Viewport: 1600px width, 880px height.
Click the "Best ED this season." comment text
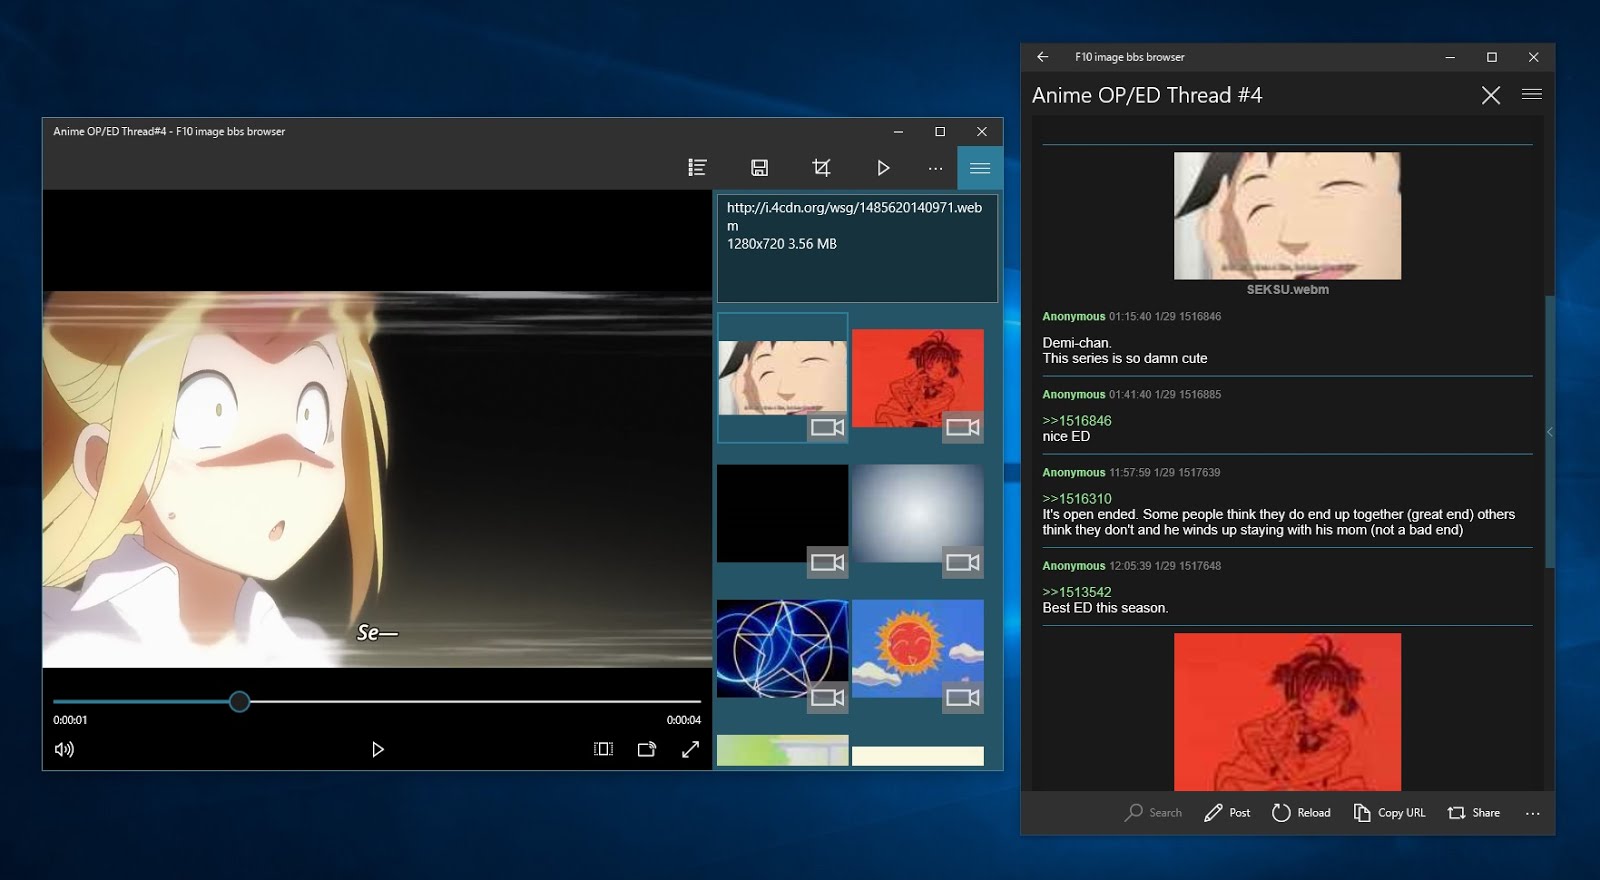pos(1105,608)
